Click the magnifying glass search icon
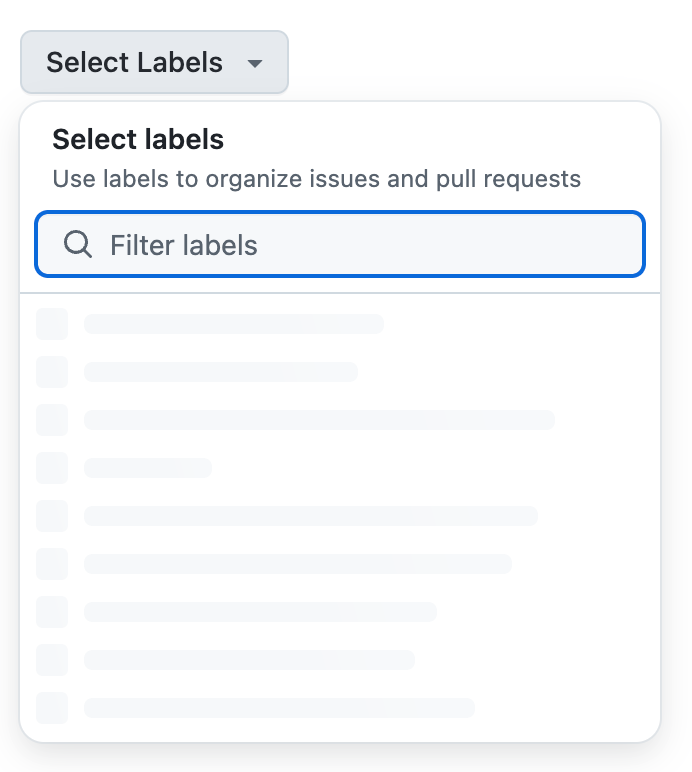The height and width of the screenshot is (772, 692). 77,245
